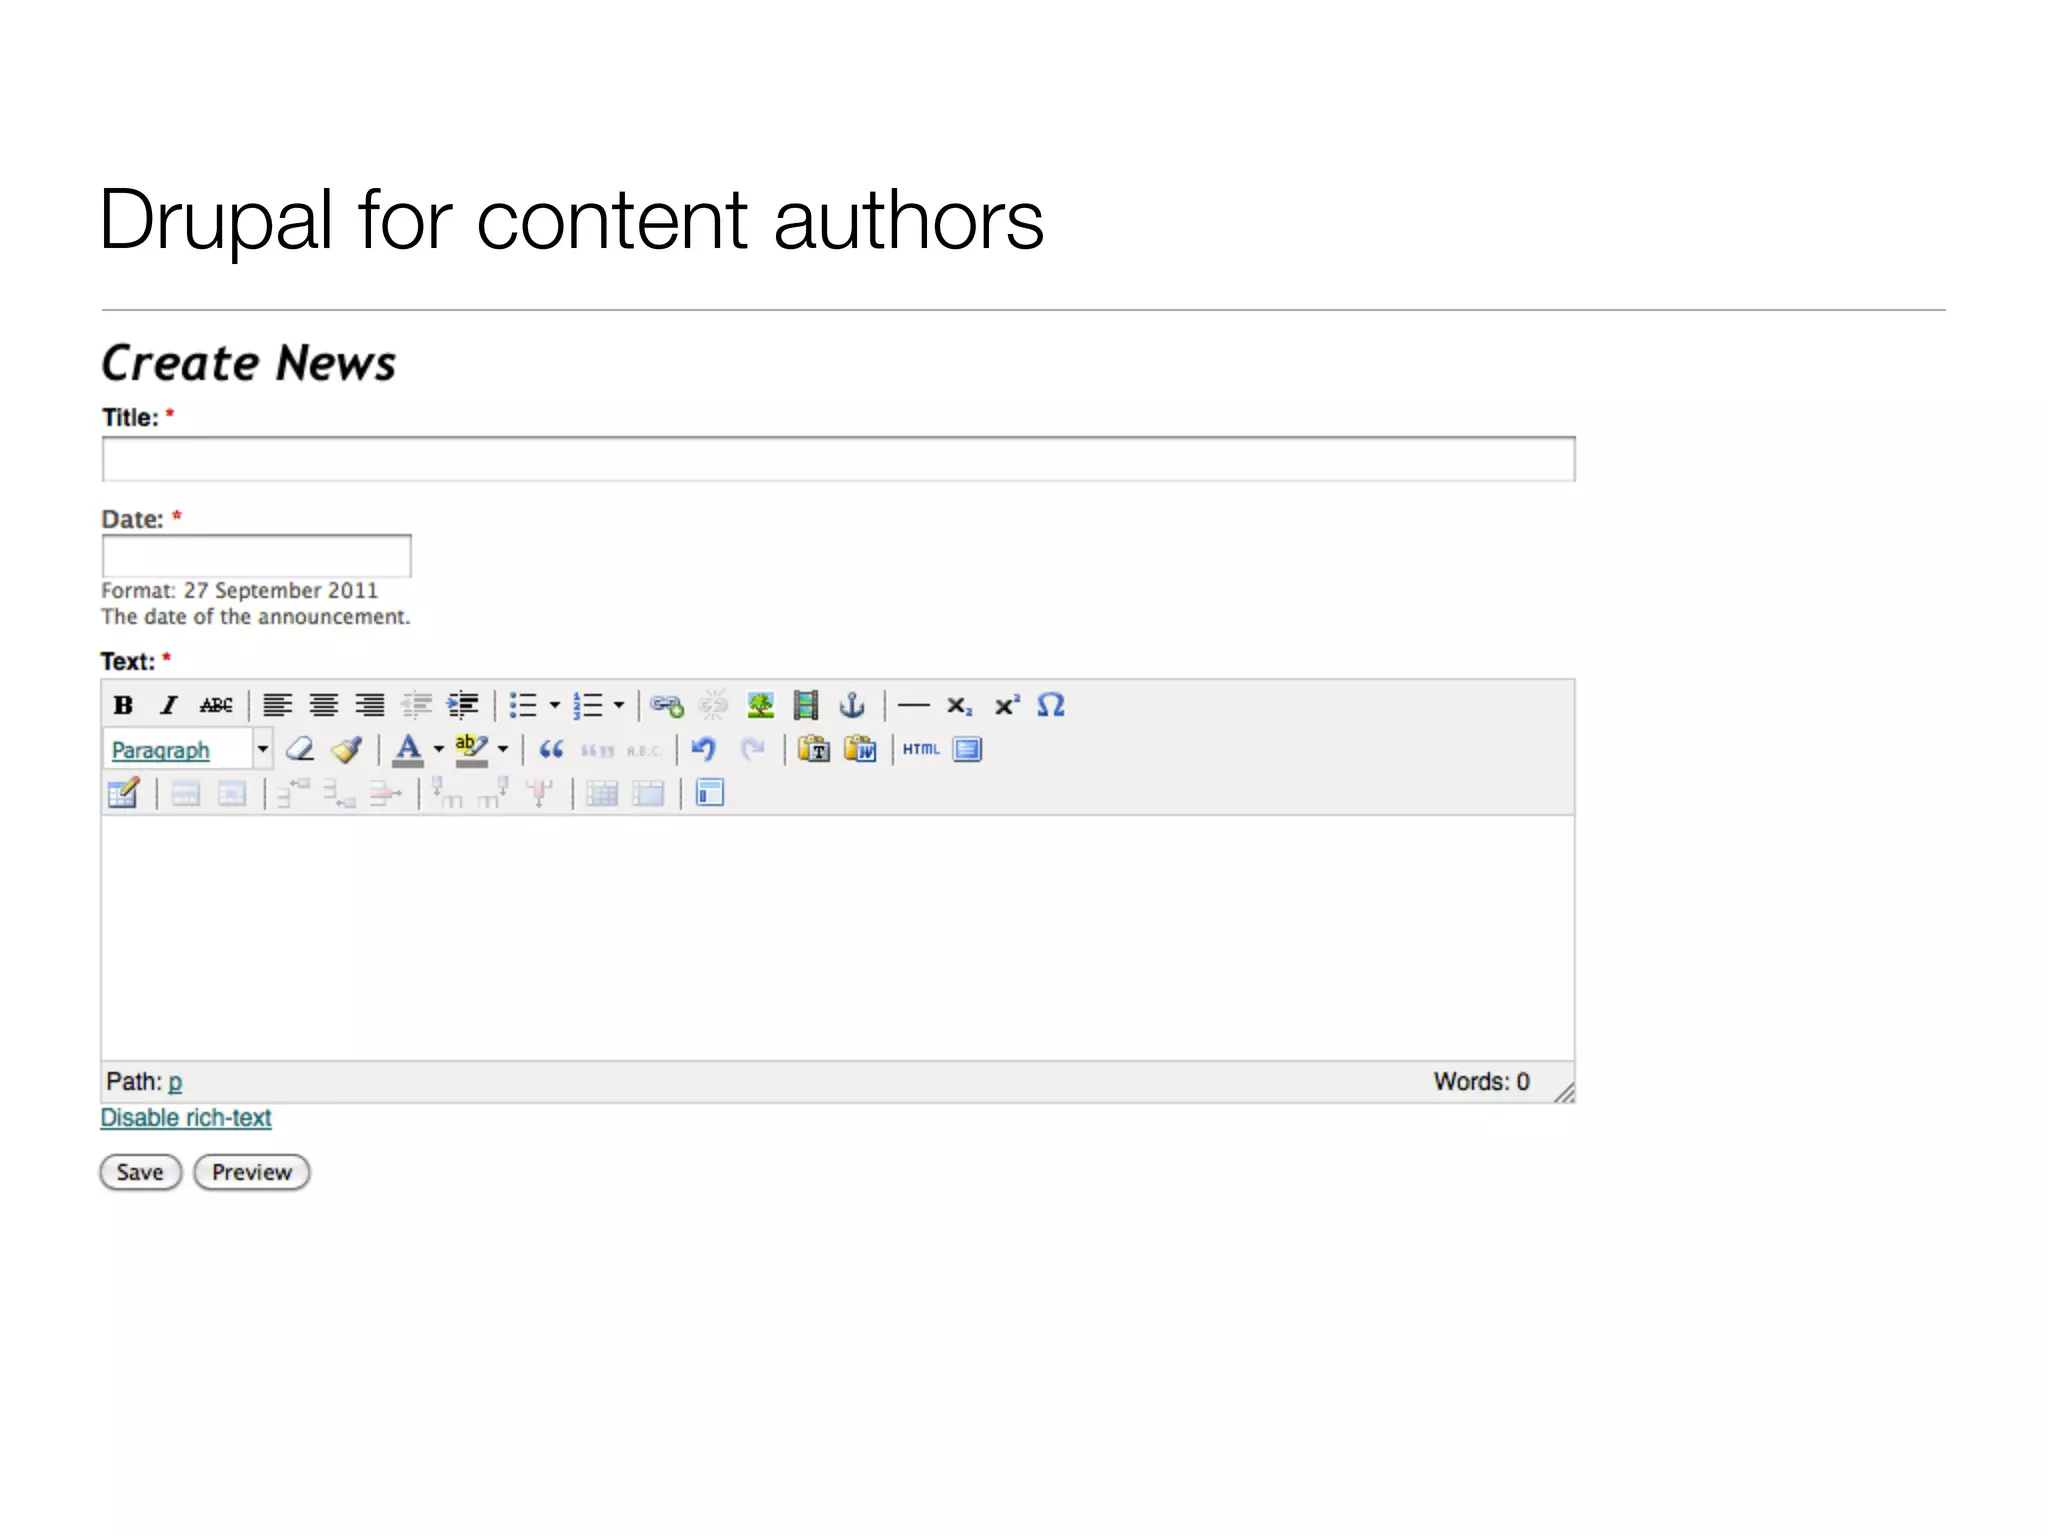Click the Date input field
The width and height of the screenshot is (2048, 1536).
tap(256, 556)
